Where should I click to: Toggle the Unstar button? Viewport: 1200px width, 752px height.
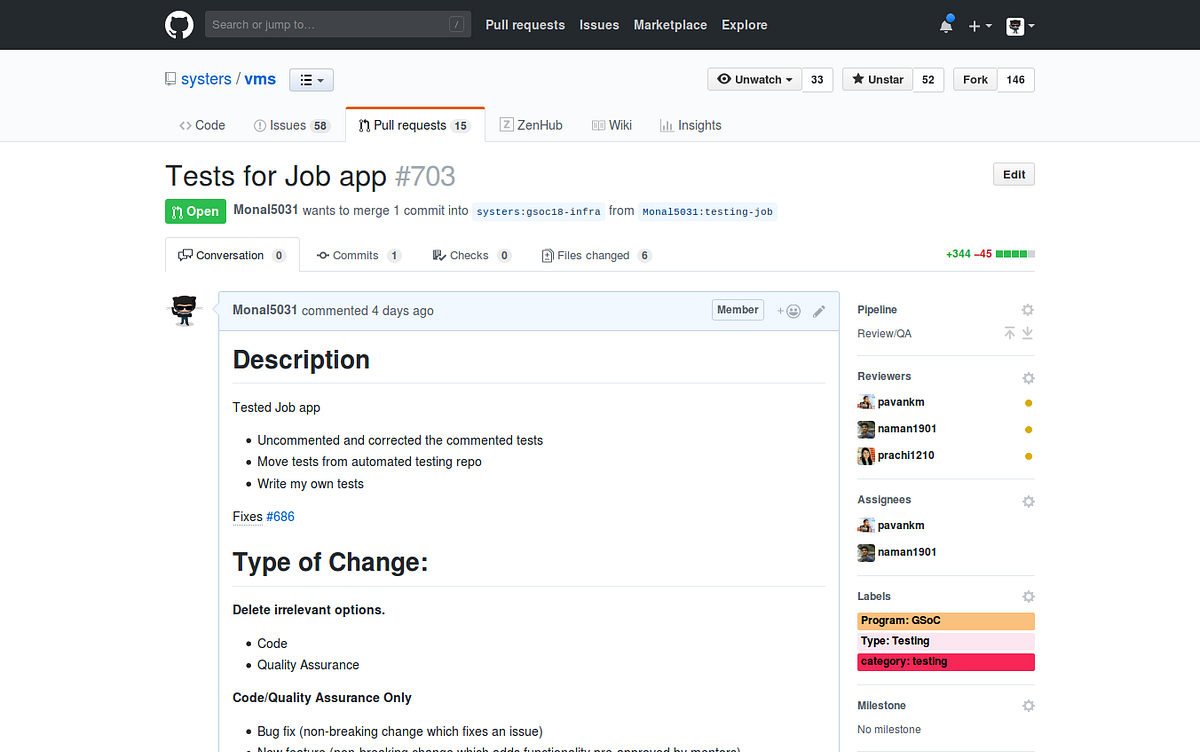(x=877, y=80)
